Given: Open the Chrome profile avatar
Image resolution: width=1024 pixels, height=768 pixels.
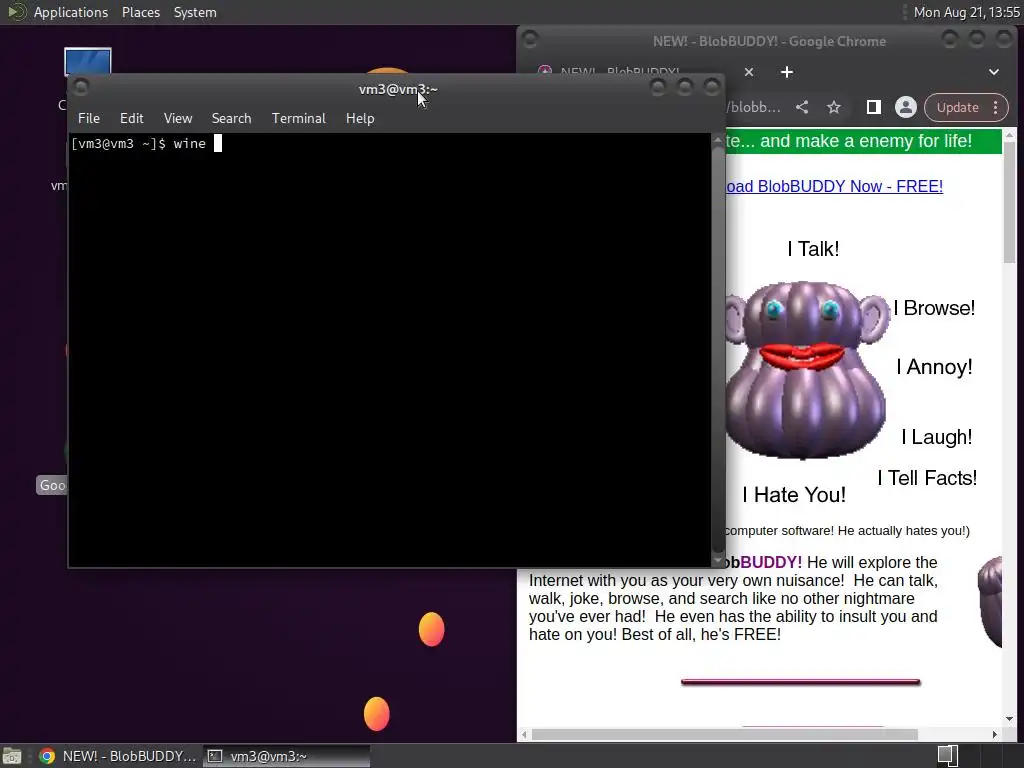Looking at the screenshot, I should coord(906,107).
